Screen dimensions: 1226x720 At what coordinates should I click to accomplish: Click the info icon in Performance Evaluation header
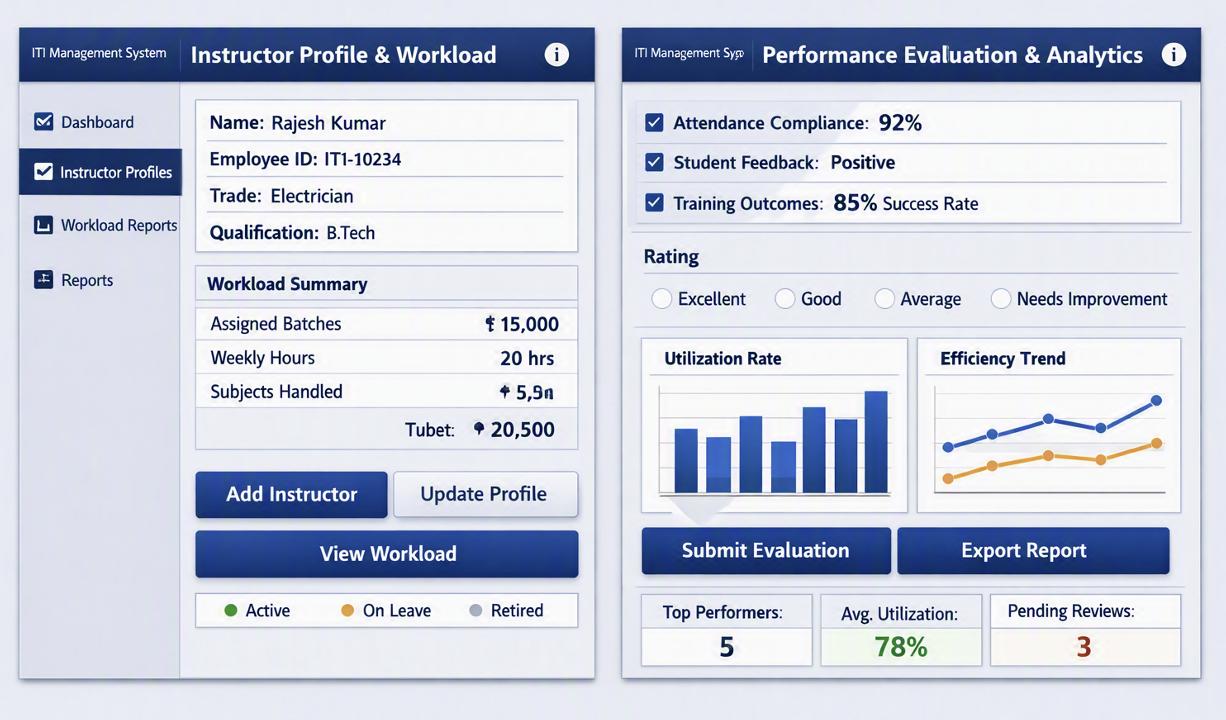(x=1174, y=54)
